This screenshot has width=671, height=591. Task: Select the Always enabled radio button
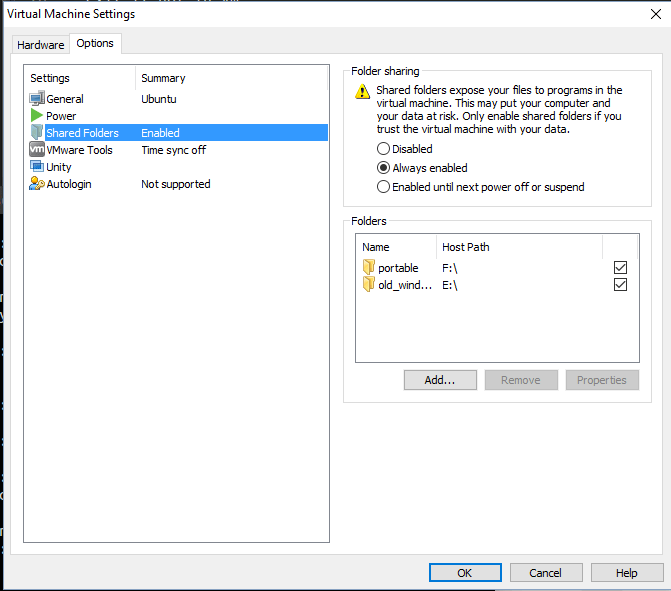pyautogui.click(x=383, y=168)
